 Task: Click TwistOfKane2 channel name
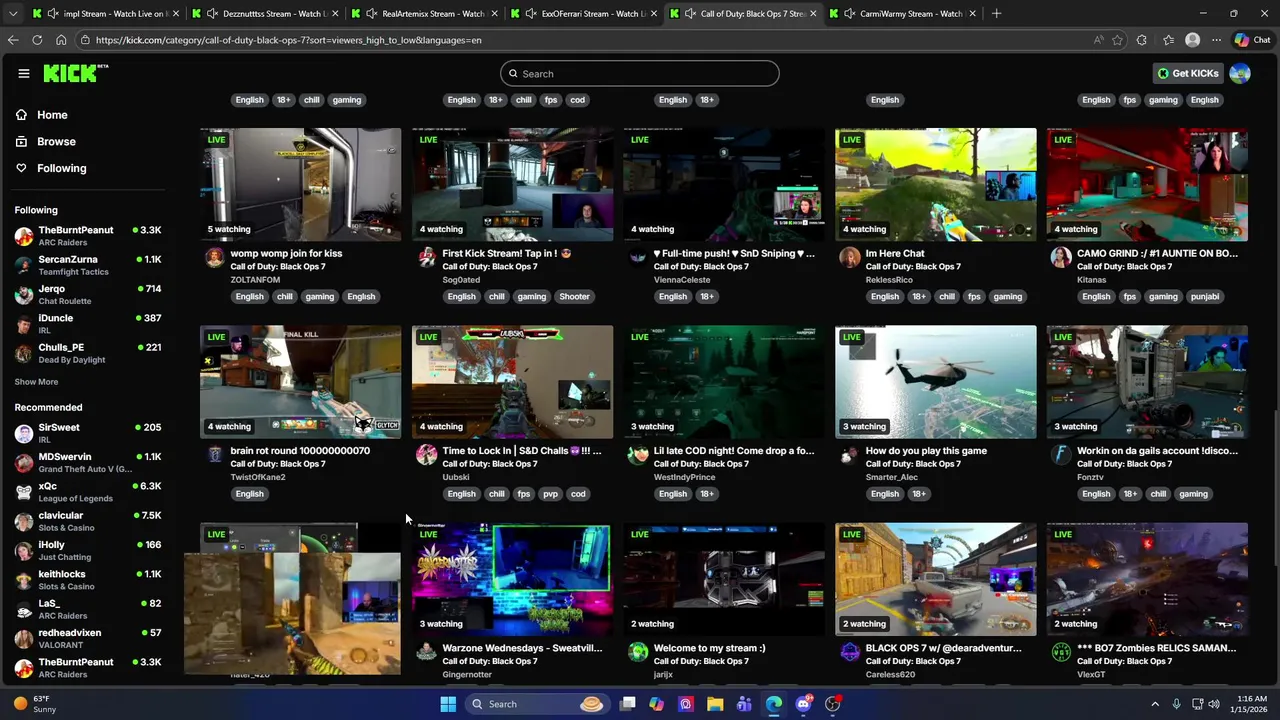point(258,477)
